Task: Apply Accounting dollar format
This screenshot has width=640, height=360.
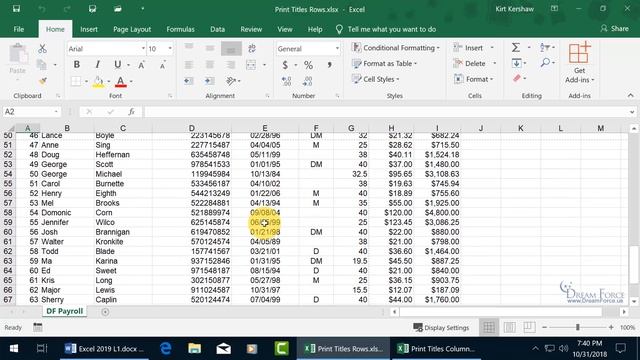Action: tap(285, 65)
